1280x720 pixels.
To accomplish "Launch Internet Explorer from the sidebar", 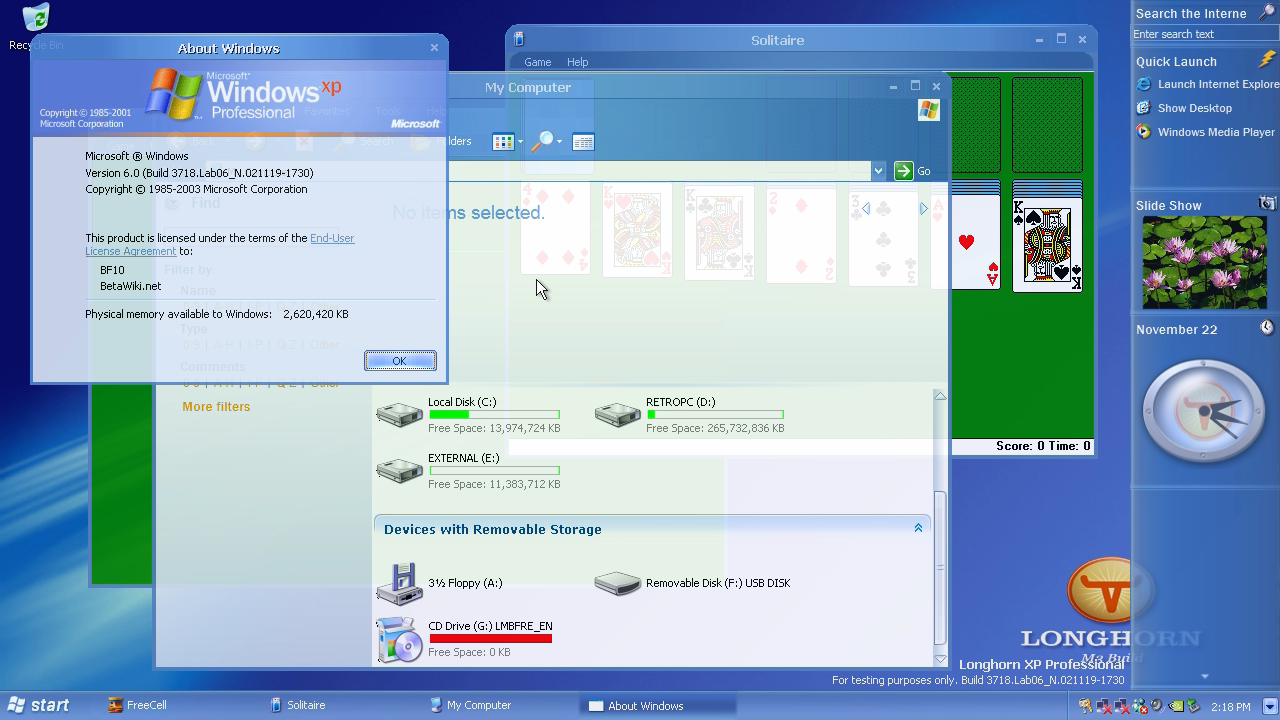I will [1207, 84].
